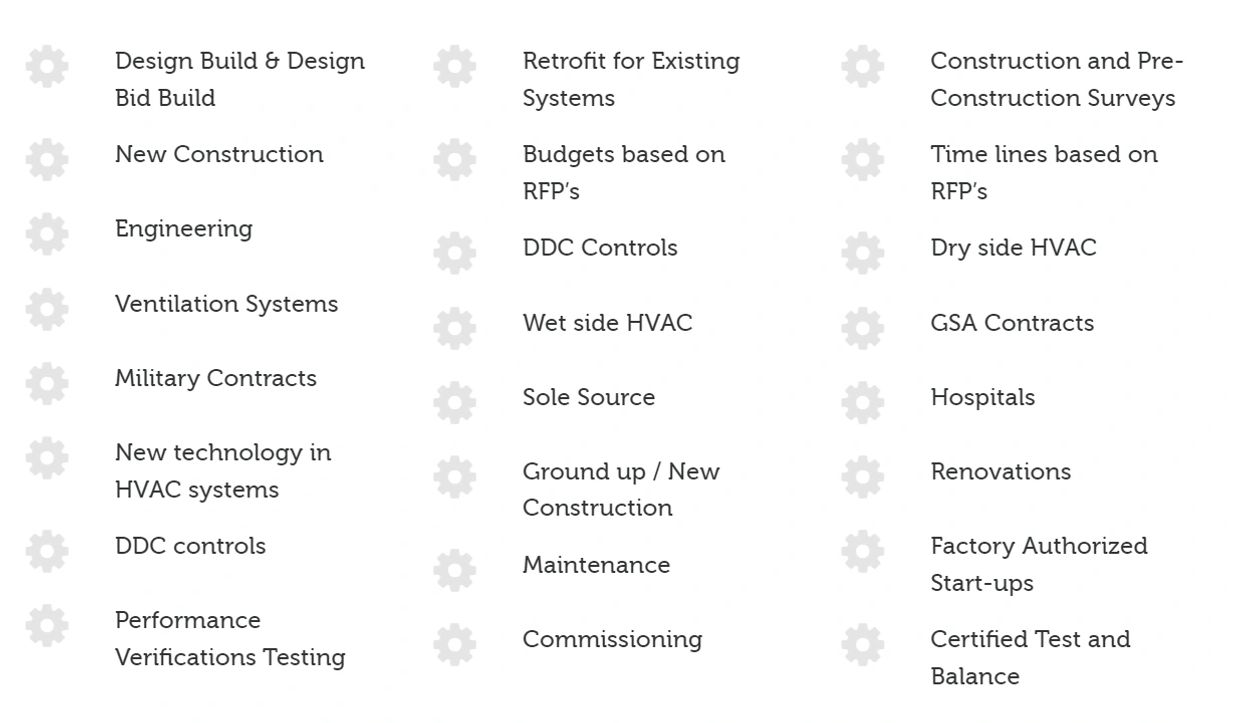This screenshot has height=723, width=1240.
Task: Click the gear icon beside Sole Source
Action: pyautogui.click(x=455, y=402)
